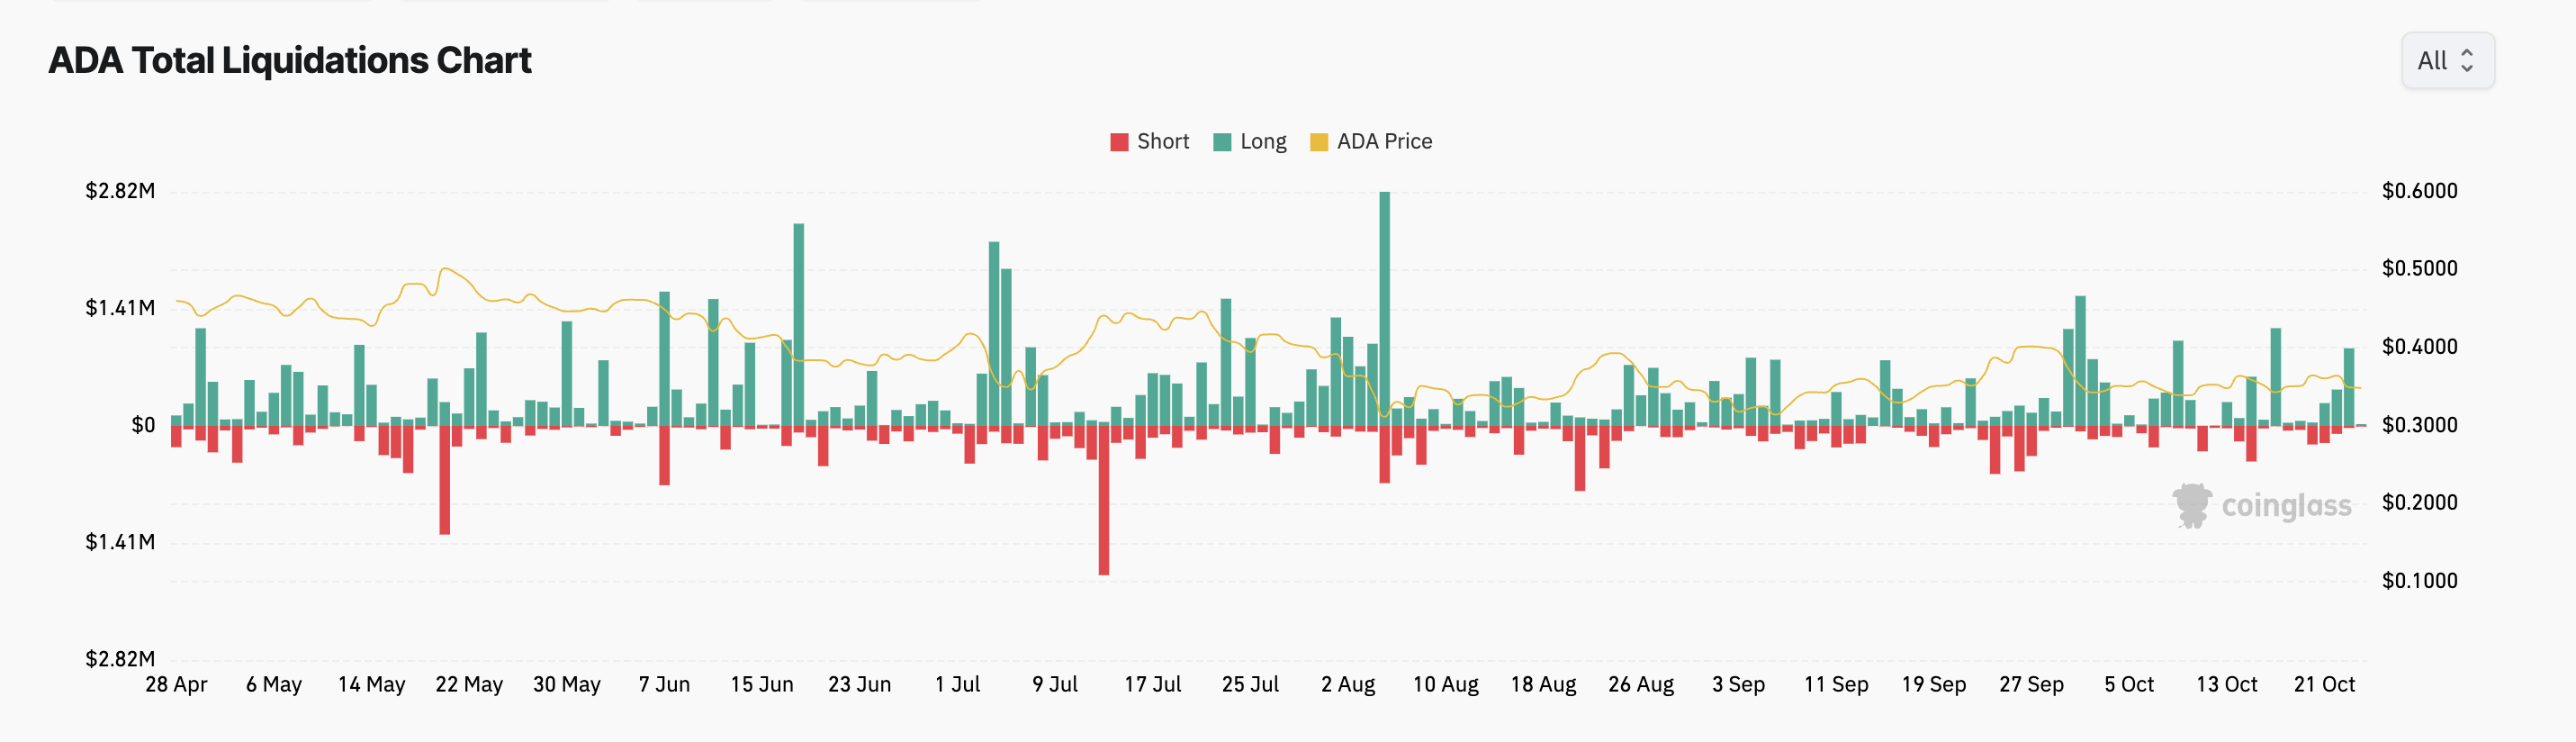Viewport: 2576px width, 742px height.
Task: Click the coinglass watermark logo icon
Action: [x=2191, y=506]
